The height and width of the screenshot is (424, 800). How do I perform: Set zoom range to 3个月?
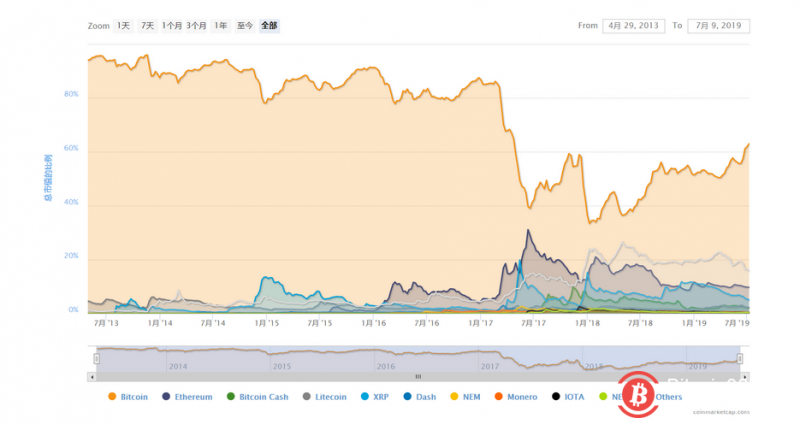point(196,26)
